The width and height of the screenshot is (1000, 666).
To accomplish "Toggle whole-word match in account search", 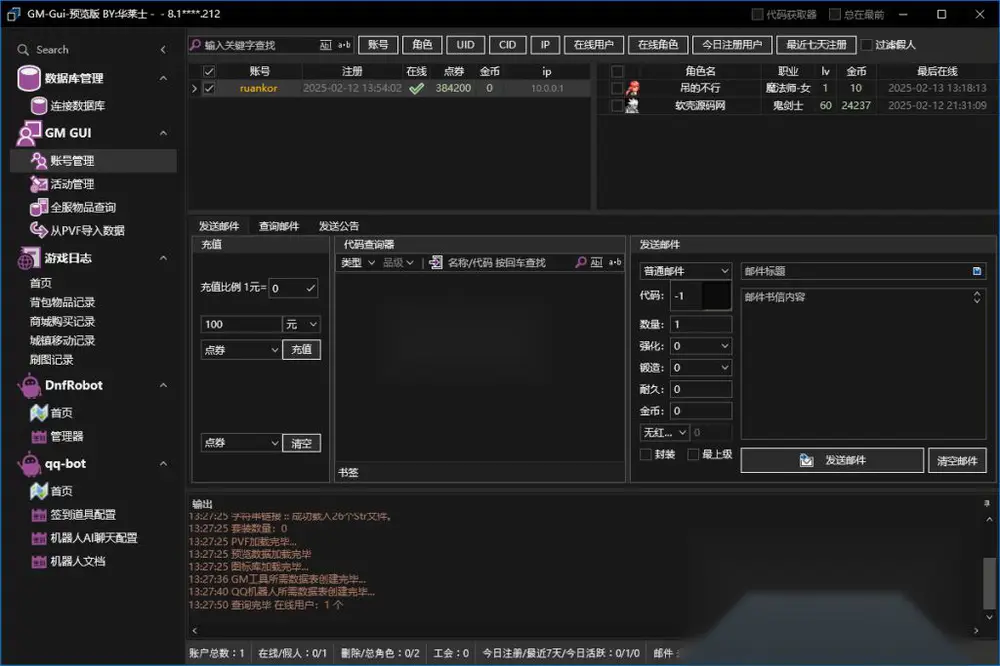I will [326, 45].
